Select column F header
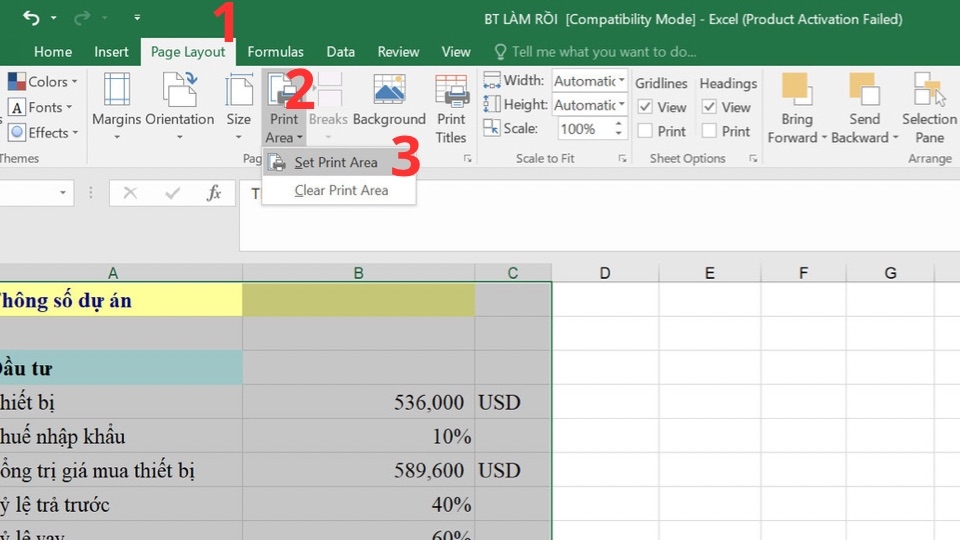The width and height of the screenshot is (960, 540). (x=803, y=273)
